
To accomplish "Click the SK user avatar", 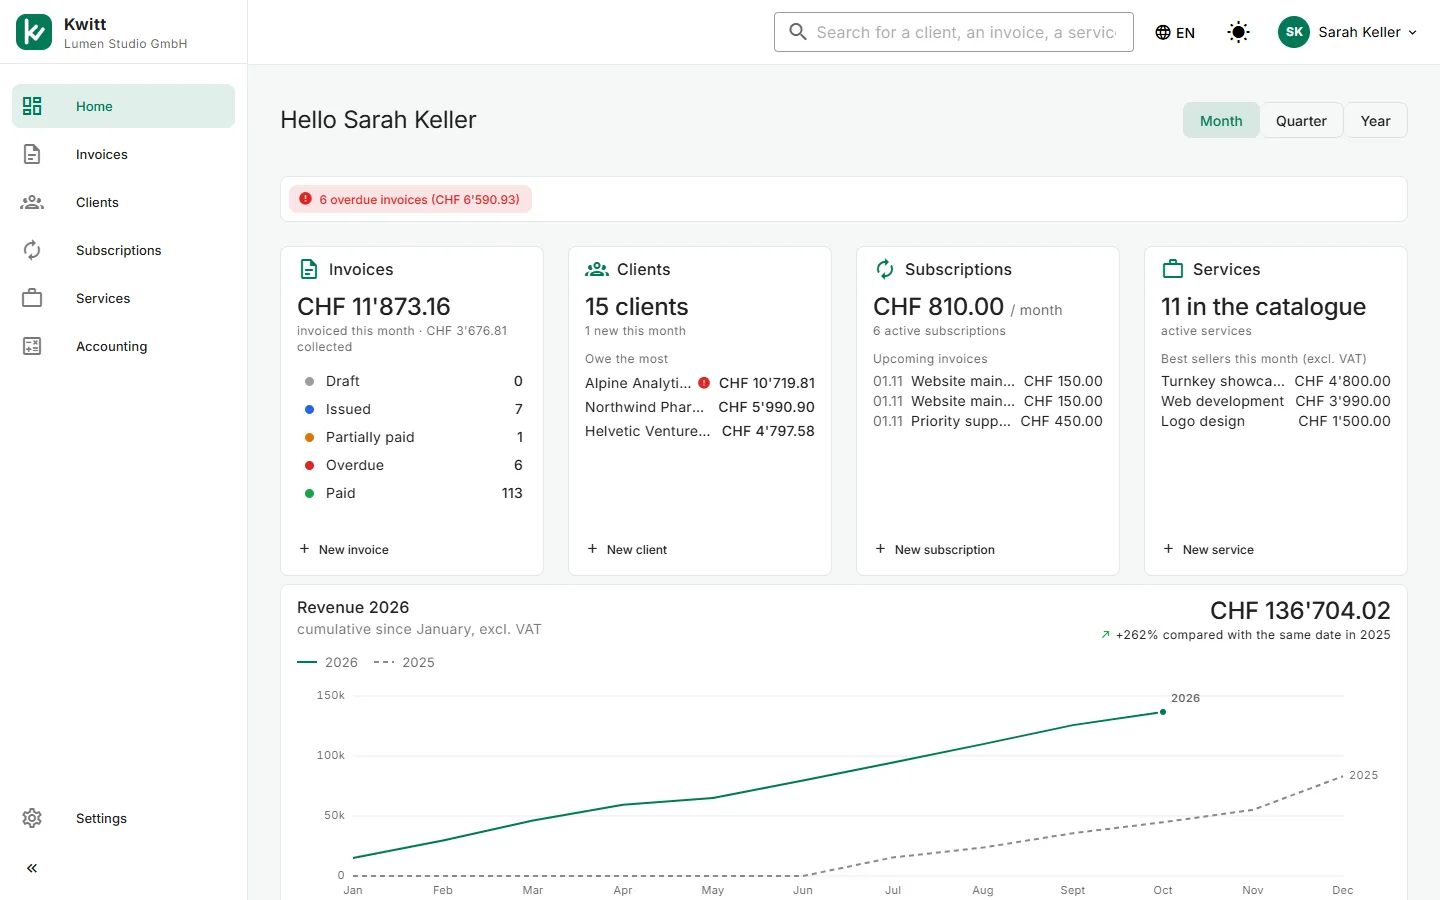I will coord(1294,32).
